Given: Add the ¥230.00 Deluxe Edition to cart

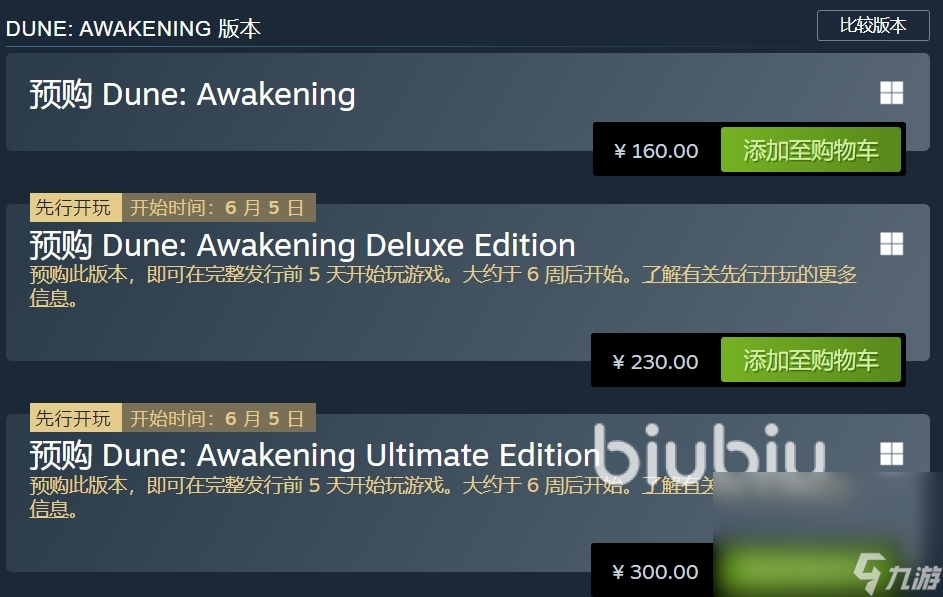Looking at the screenshot, I should pos(811,360).
